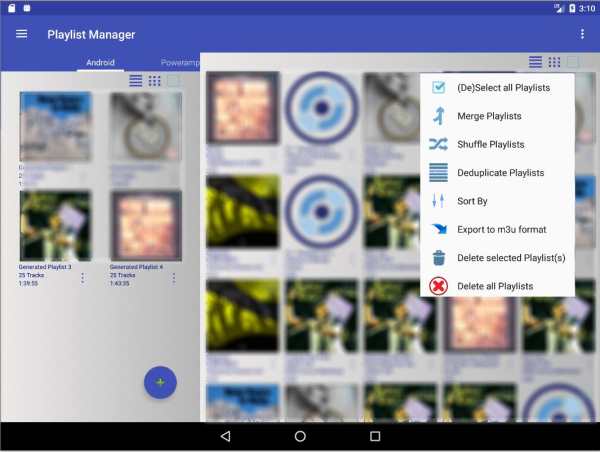Viewport: 600px width, 452px height.
Task: Tap the Generated Playlist 4 title text
Action: coord(136,267)
